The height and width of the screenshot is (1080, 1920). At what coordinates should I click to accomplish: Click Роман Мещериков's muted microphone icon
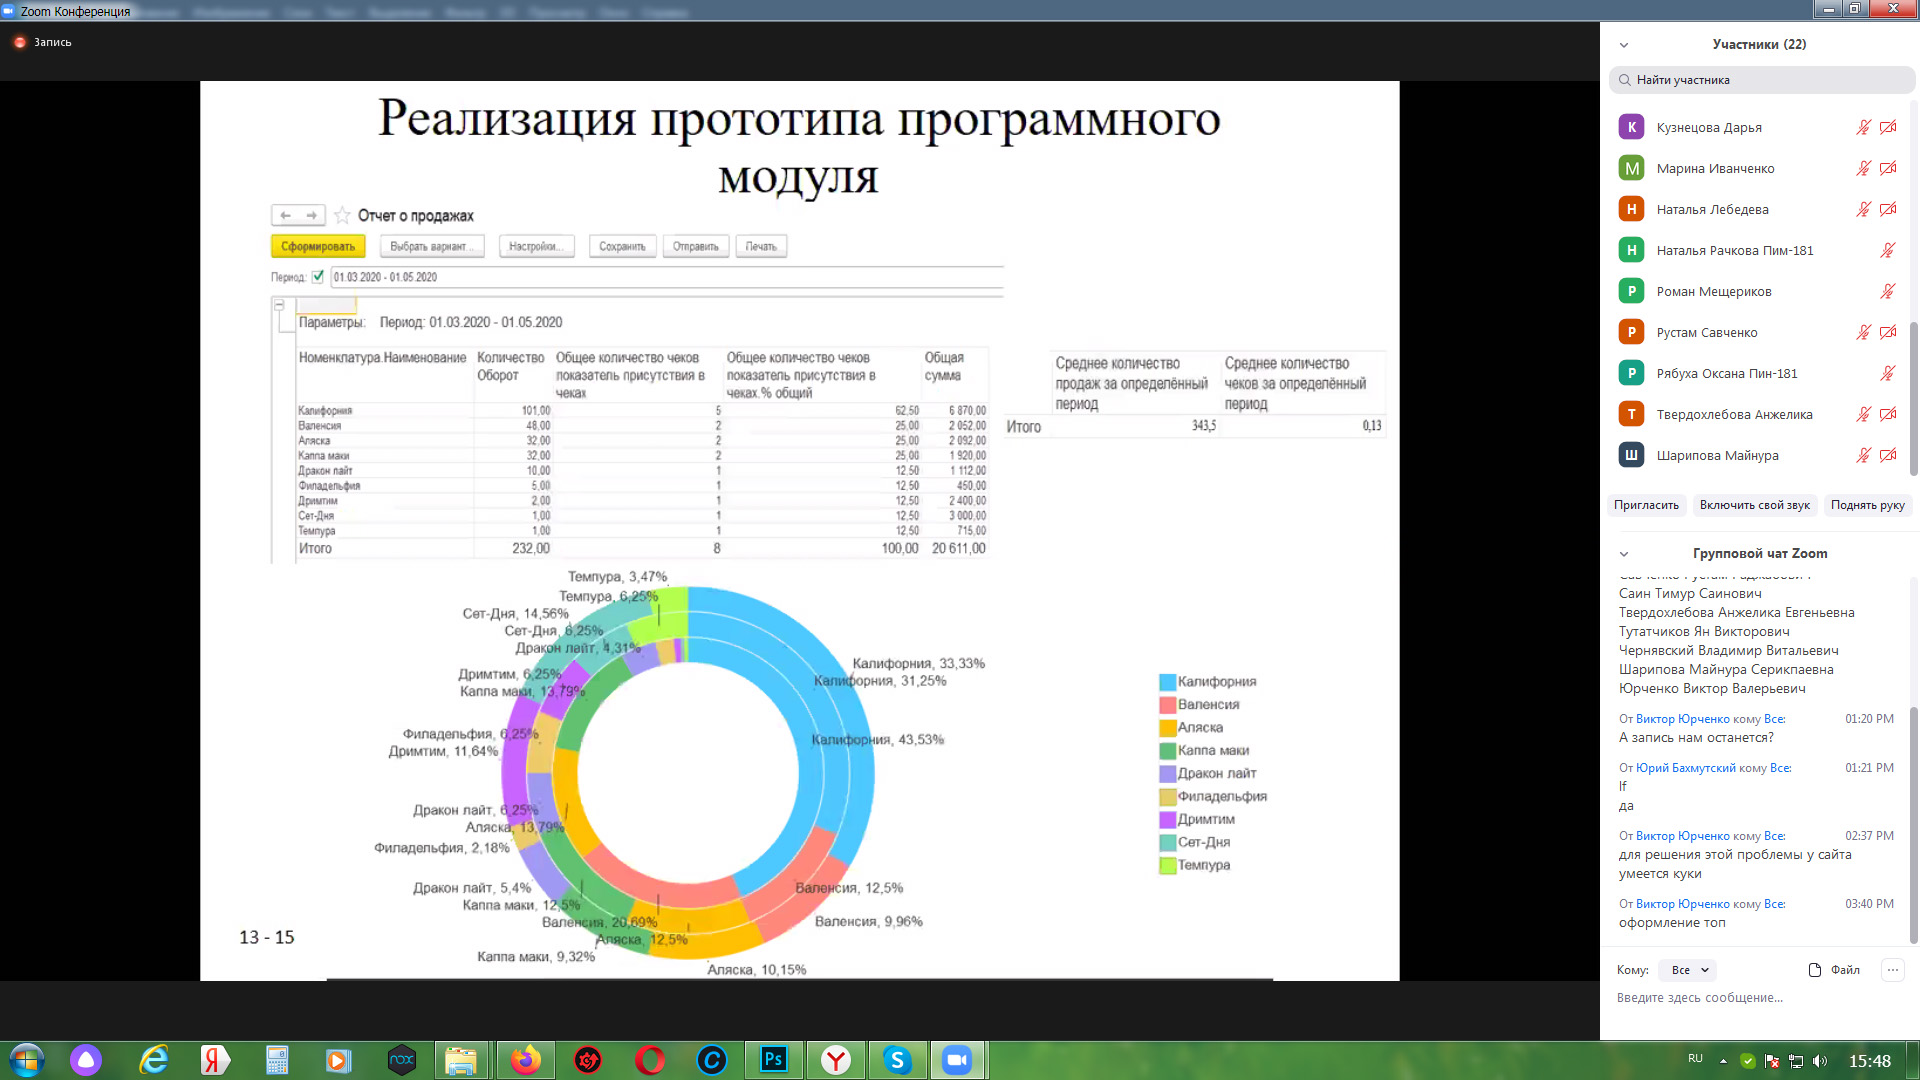pos(1888,291)
